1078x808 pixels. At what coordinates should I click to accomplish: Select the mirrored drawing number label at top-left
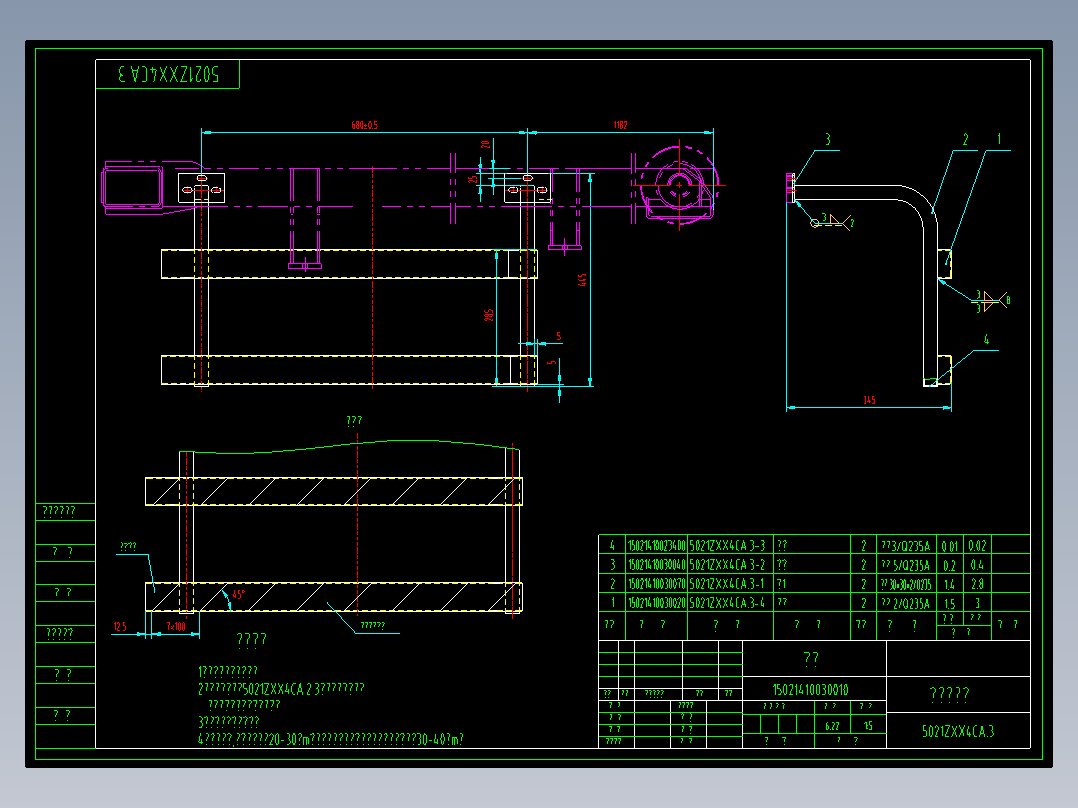(168, 74)
